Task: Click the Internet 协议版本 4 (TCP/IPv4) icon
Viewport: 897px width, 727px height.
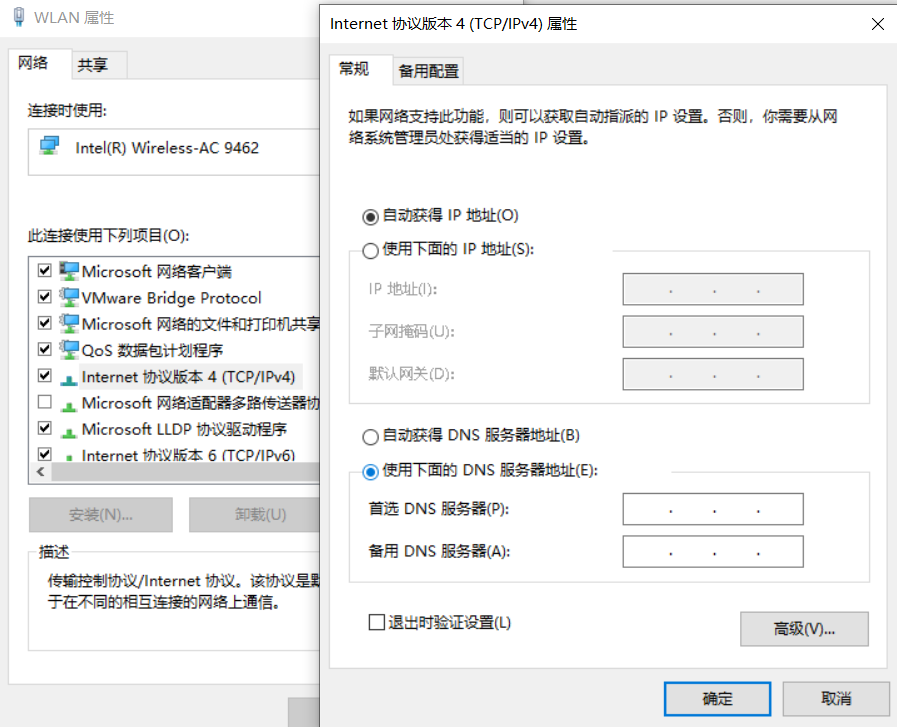Action: (x=67, y=376)
